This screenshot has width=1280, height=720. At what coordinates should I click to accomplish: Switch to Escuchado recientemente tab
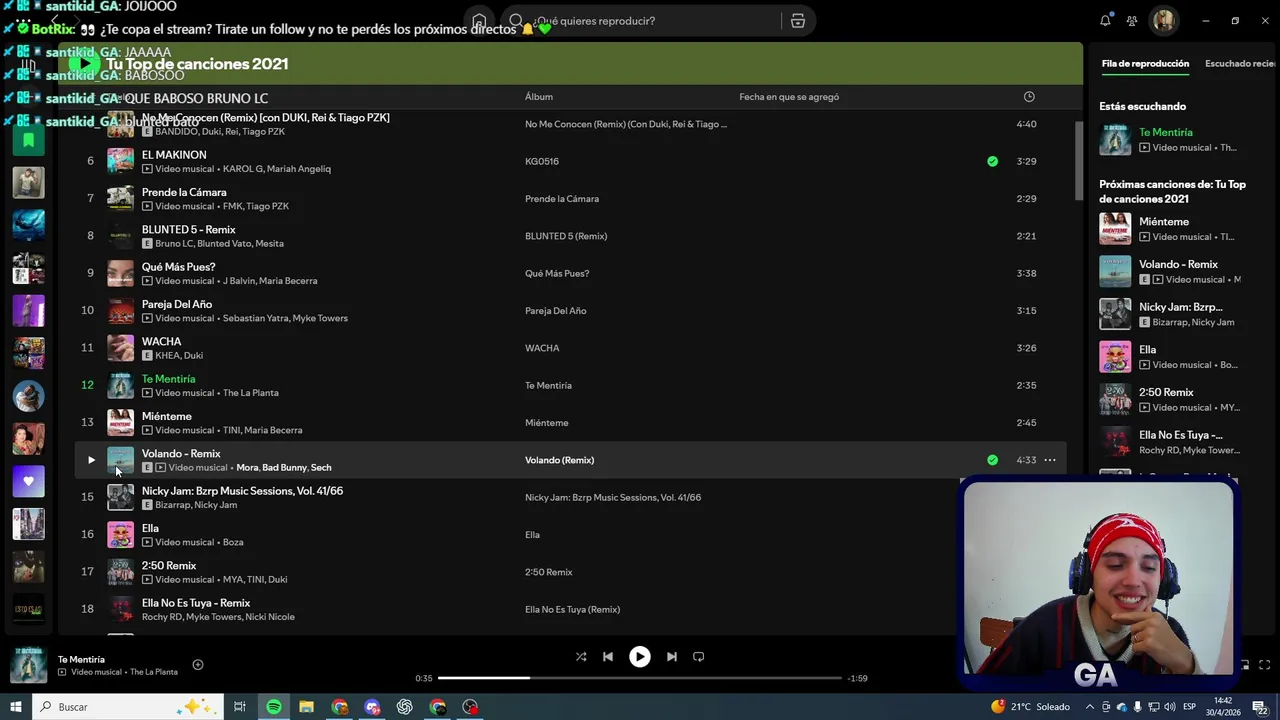coord(1240,63)
